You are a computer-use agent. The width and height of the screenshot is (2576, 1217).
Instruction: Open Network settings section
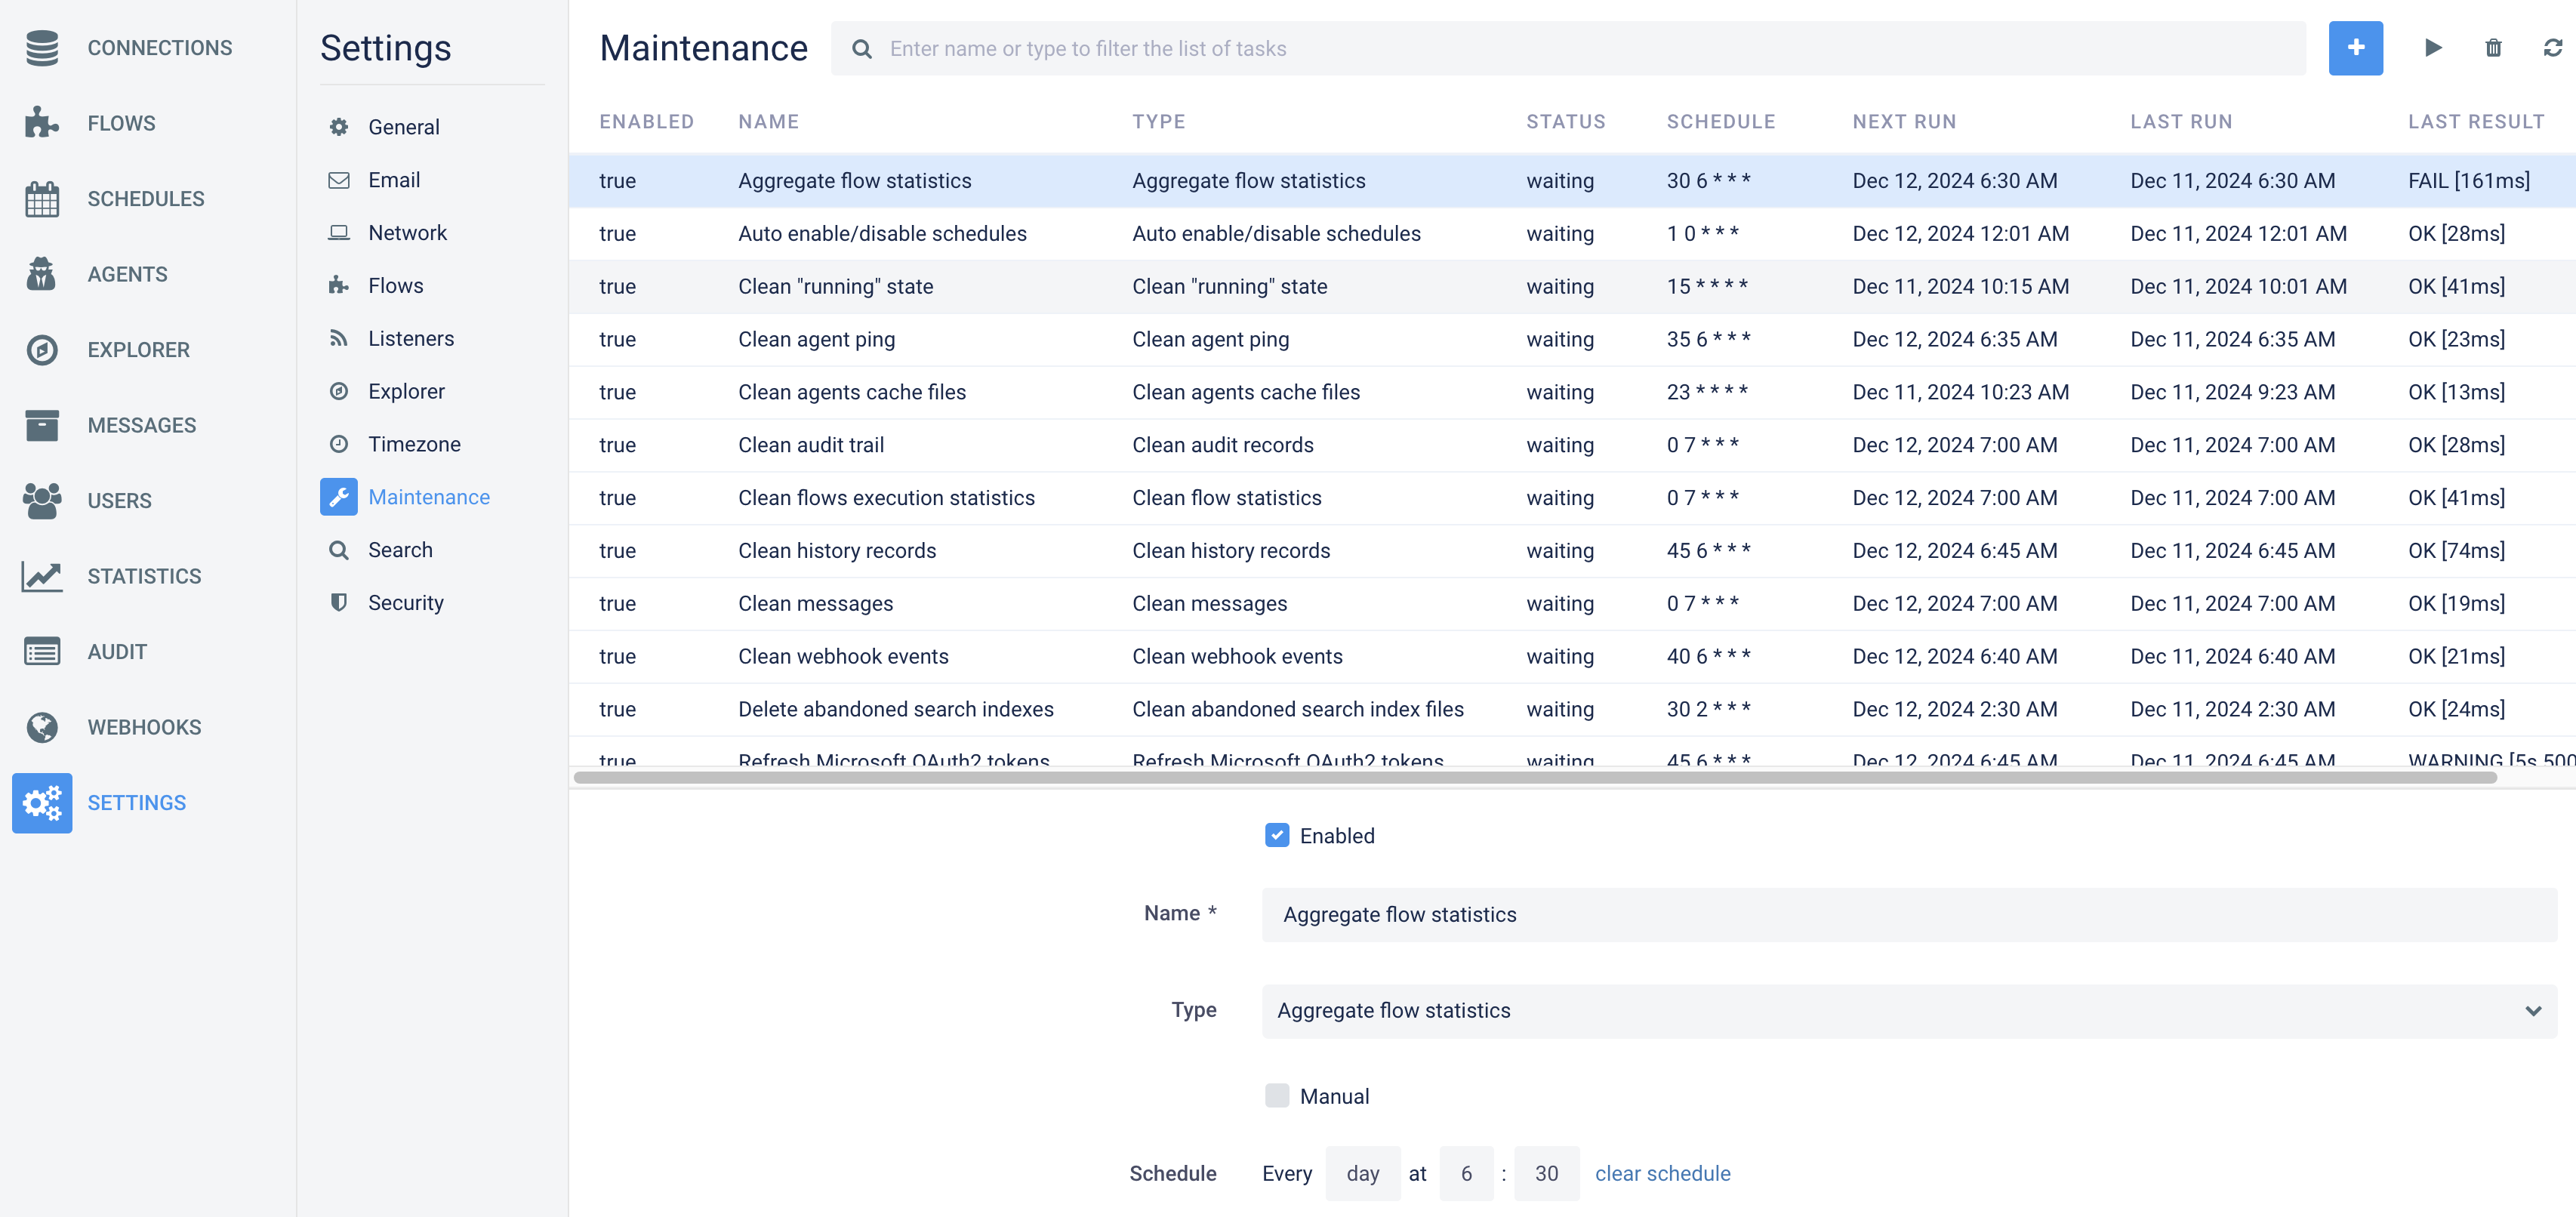407,233
